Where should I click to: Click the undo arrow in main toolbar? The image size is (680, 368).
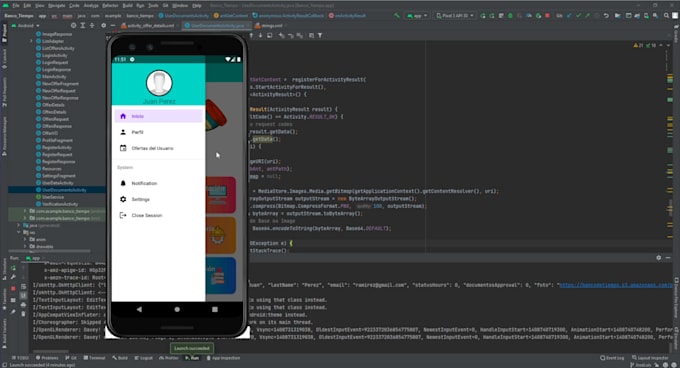coord(606,16)
